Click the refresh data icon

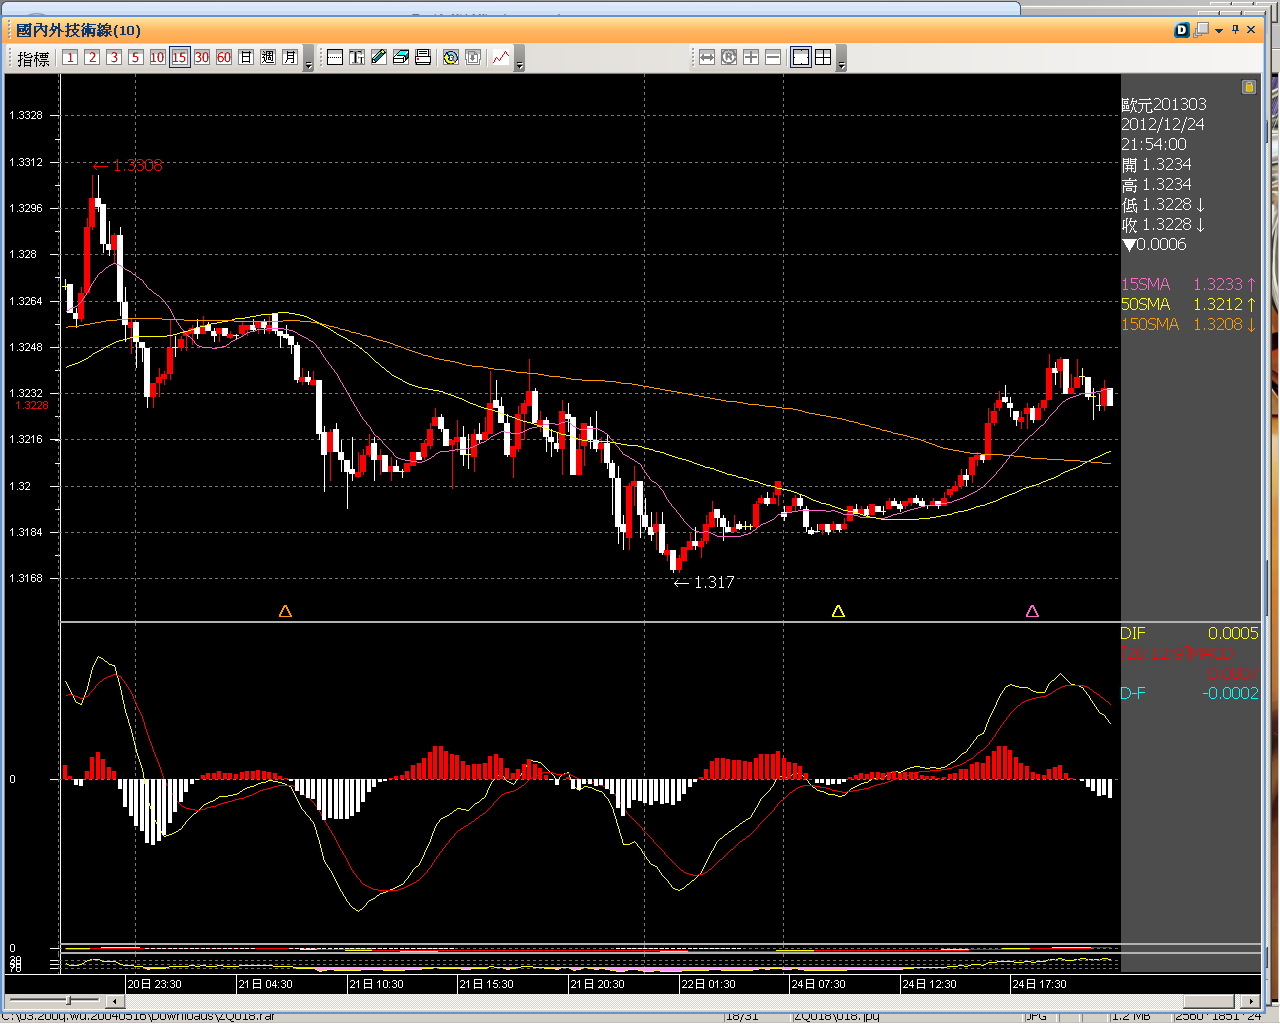point(451,58)
